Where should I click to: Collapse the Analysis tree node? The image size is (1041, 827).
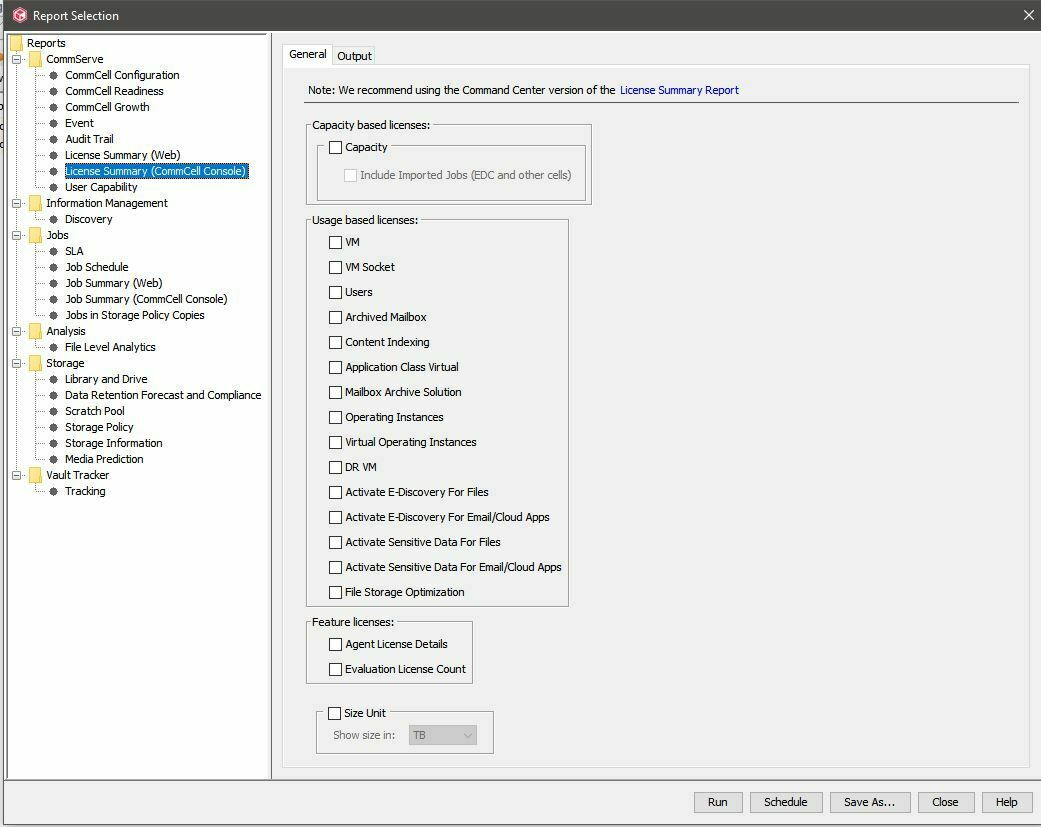pyautogui.click(x=17, y=331)
